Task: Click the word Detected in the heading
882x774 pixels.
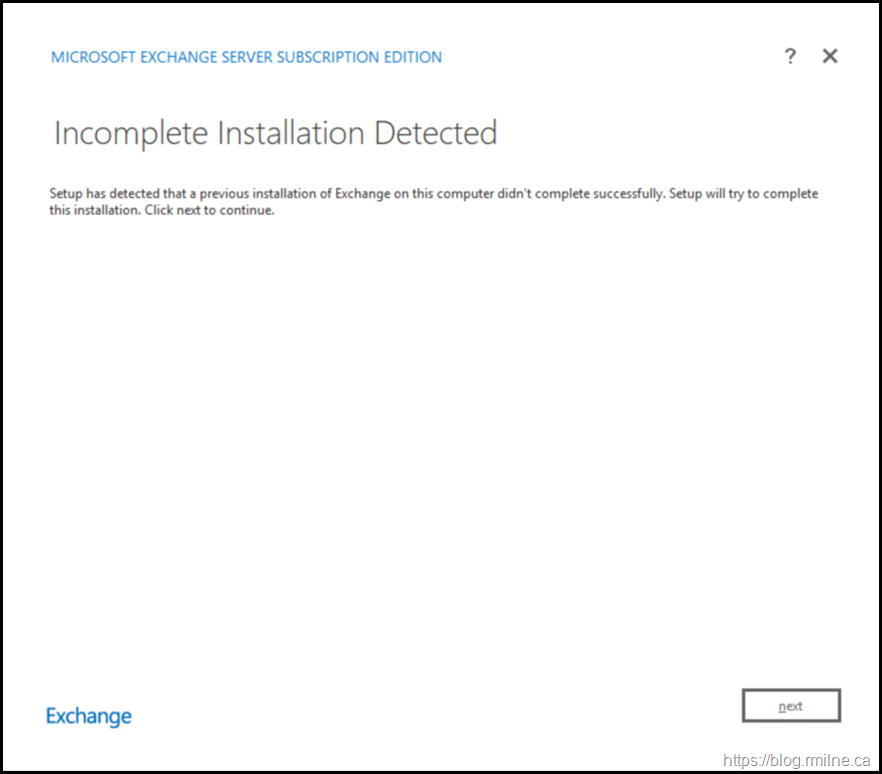Action: [435, 133]
